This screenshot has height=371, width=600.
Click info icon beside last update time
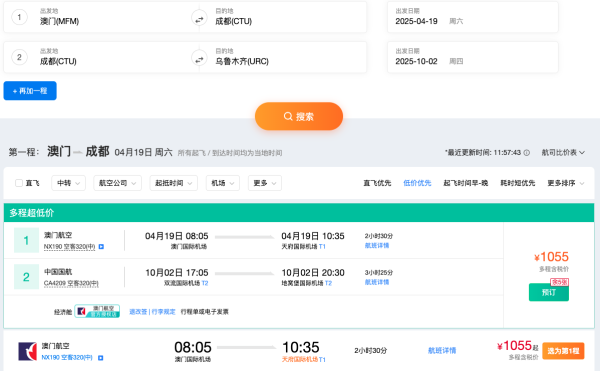527,153
